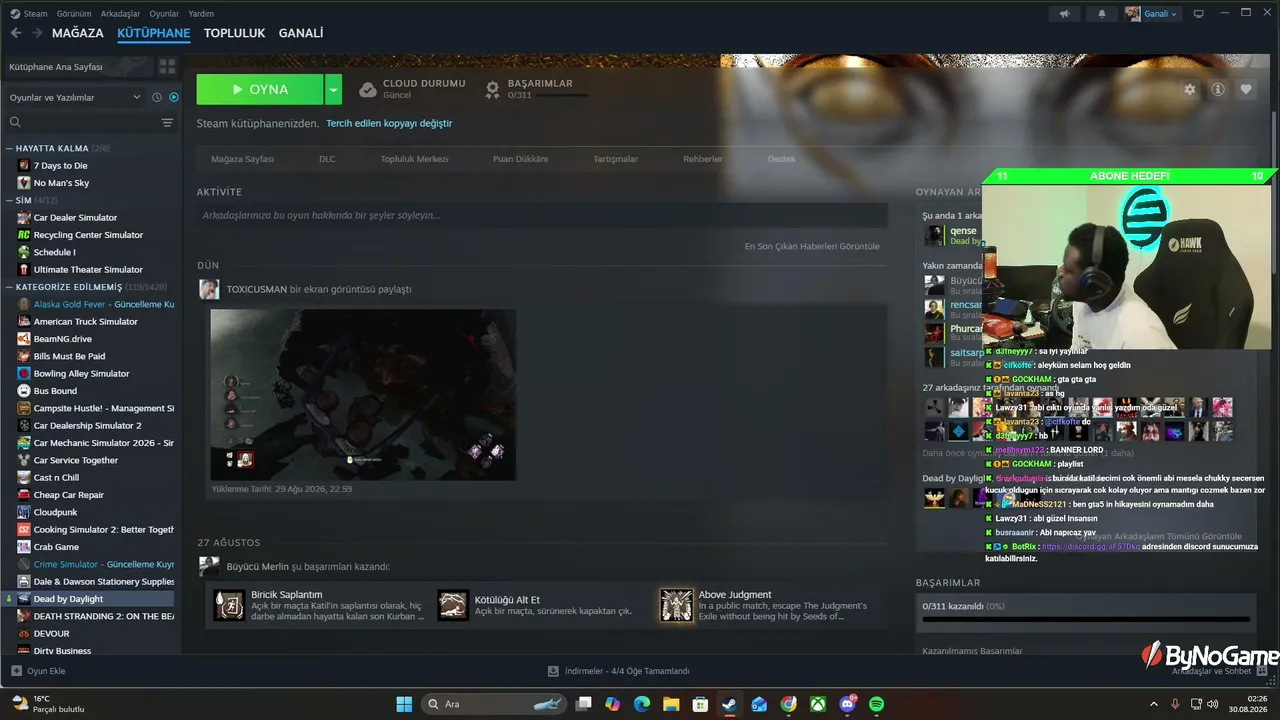Click the Windows taskbar search box

click(x=494, y=704)
